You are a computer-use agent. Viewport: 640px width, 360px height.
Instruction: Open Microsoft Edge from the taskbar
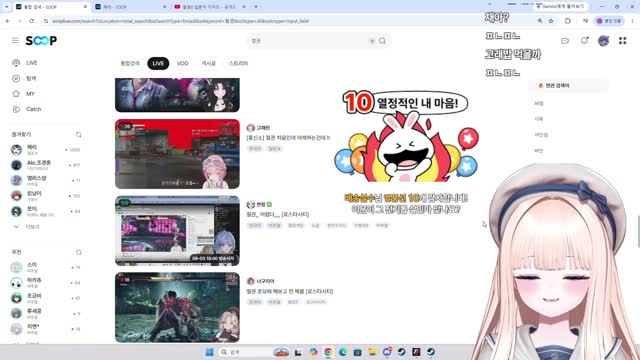(343, 352)
